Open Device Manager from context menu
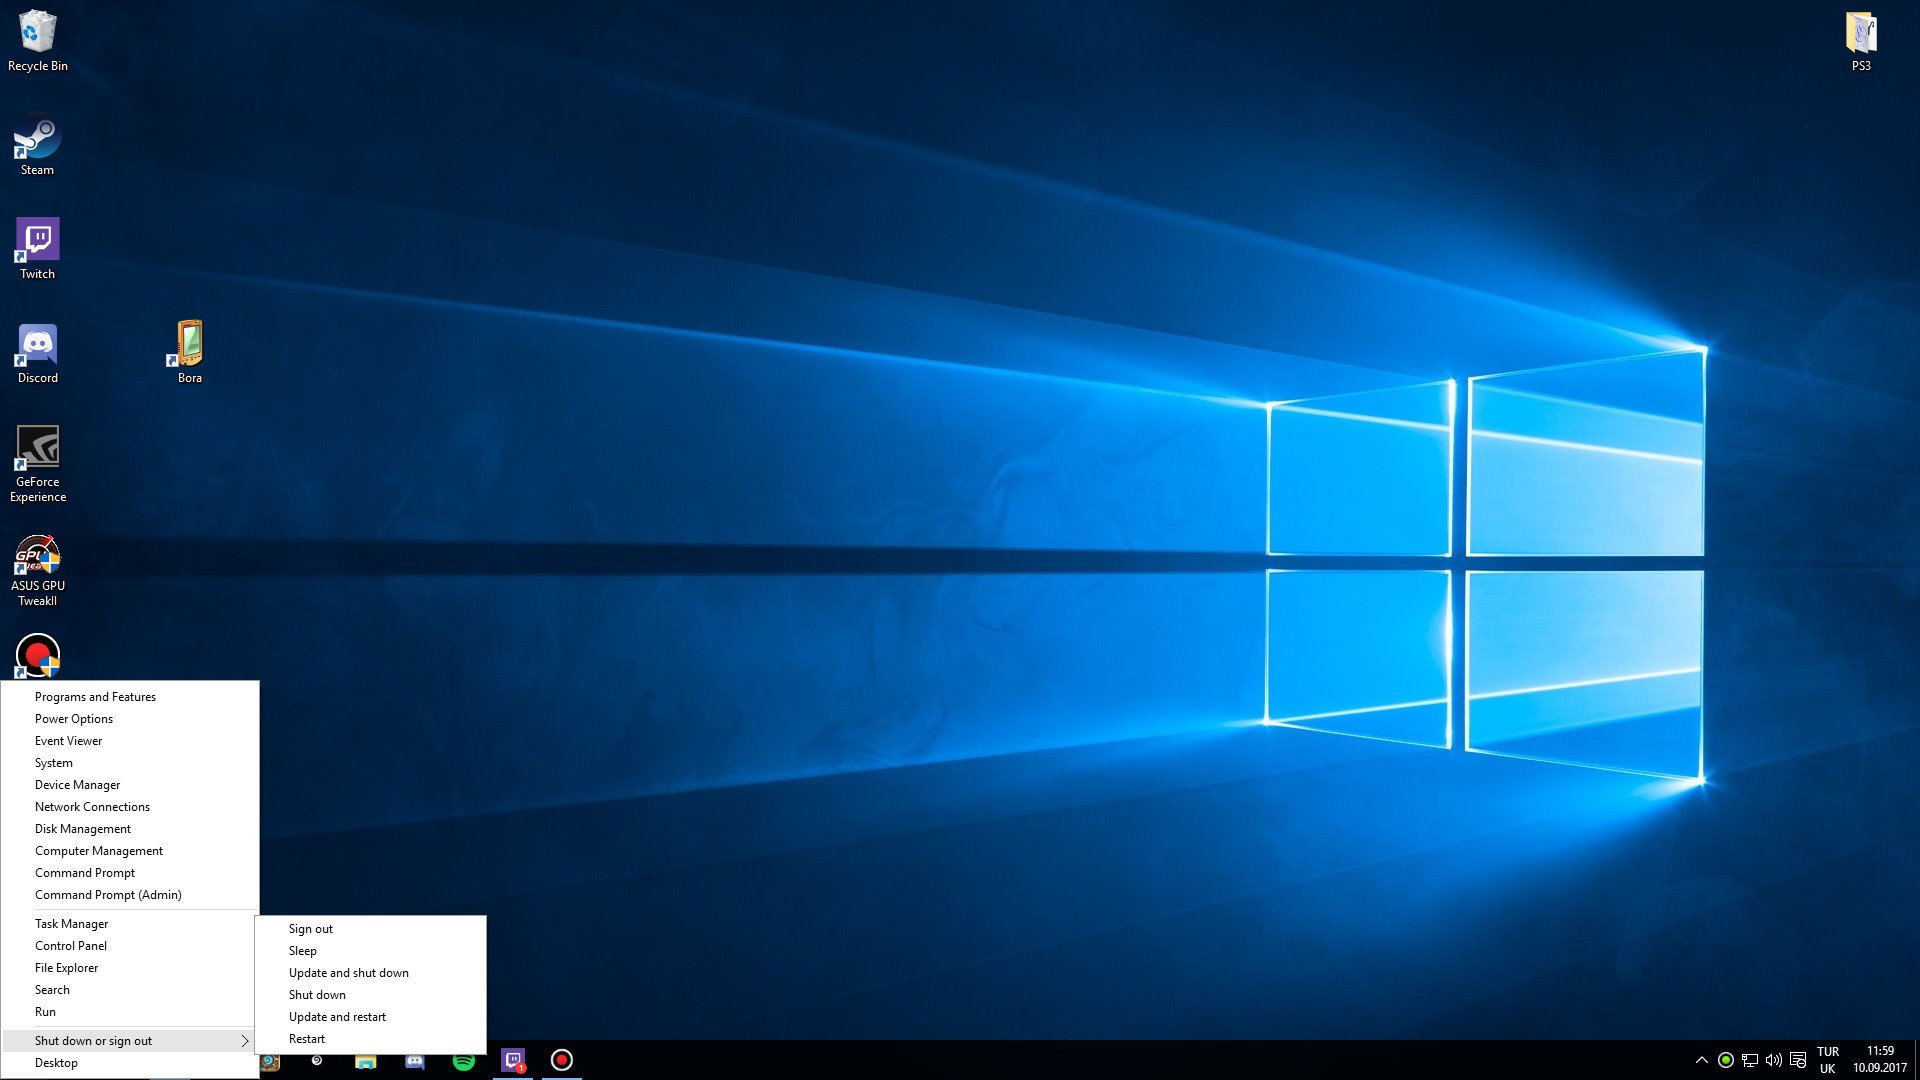 [76, 783]
